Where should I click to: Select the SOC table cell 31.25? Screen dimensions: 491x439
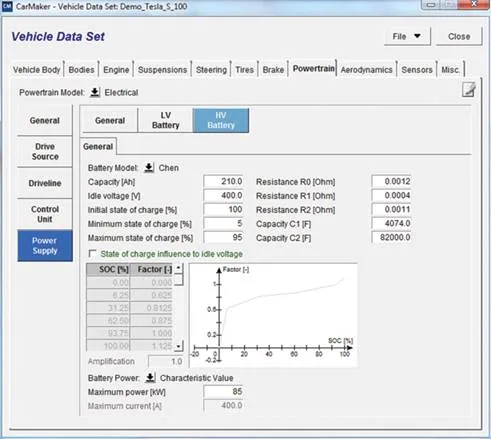[108, 308]
